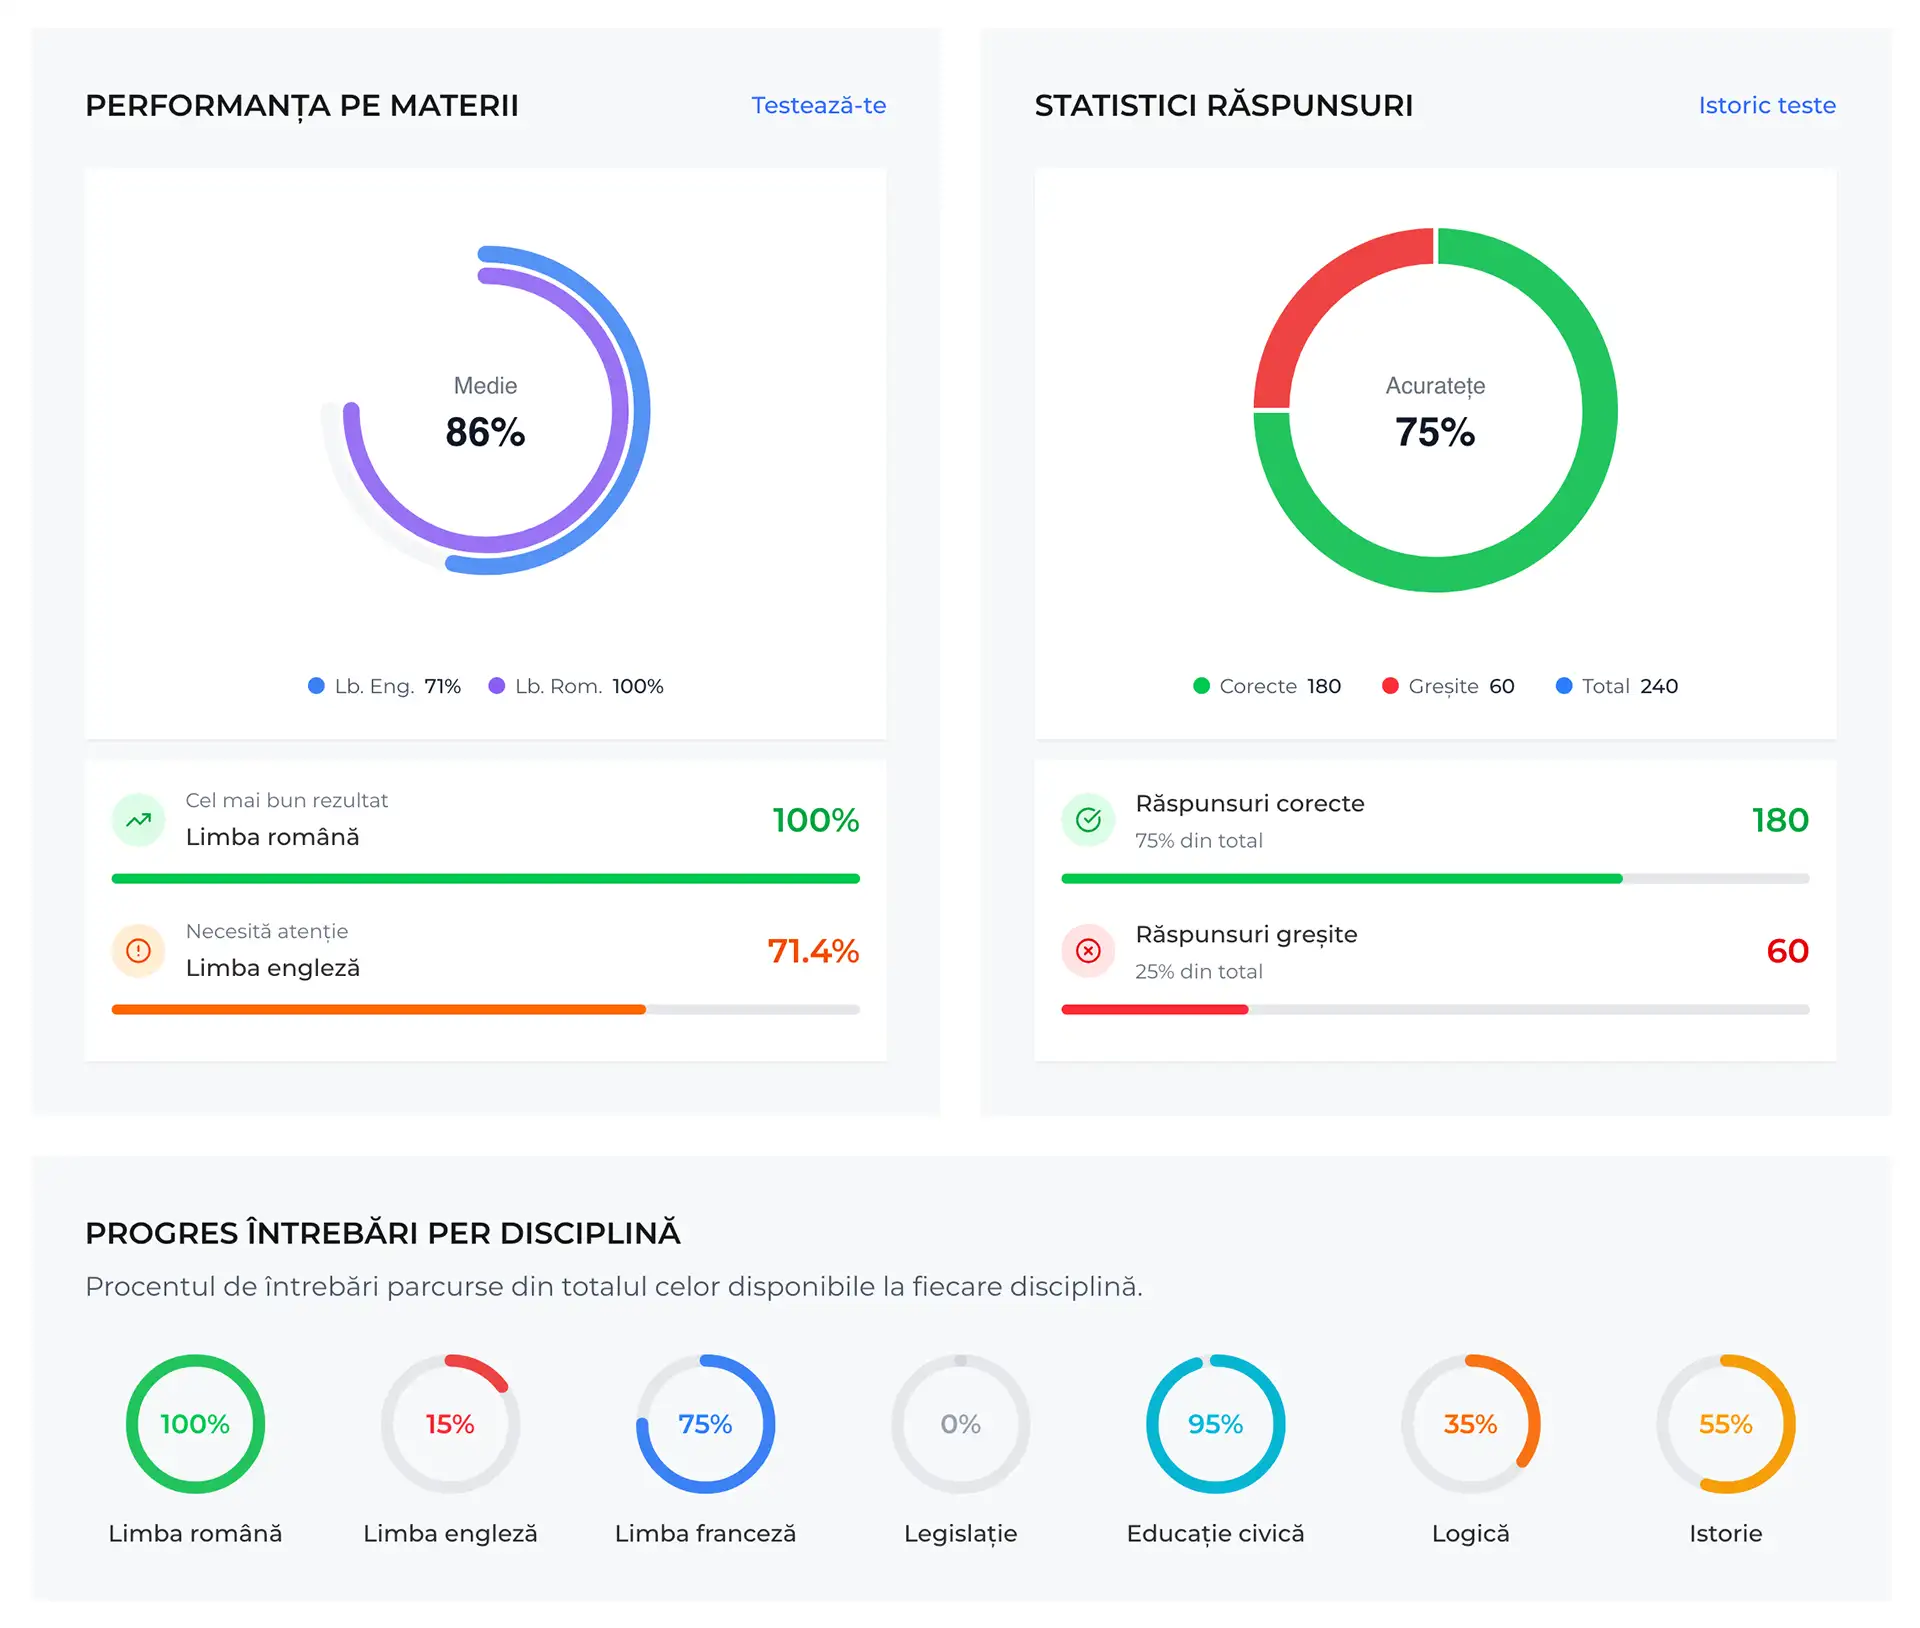Screen dimensions: 1920x1628
Task: Click the Istorie label
Action: click(x=1725, y=1534)
